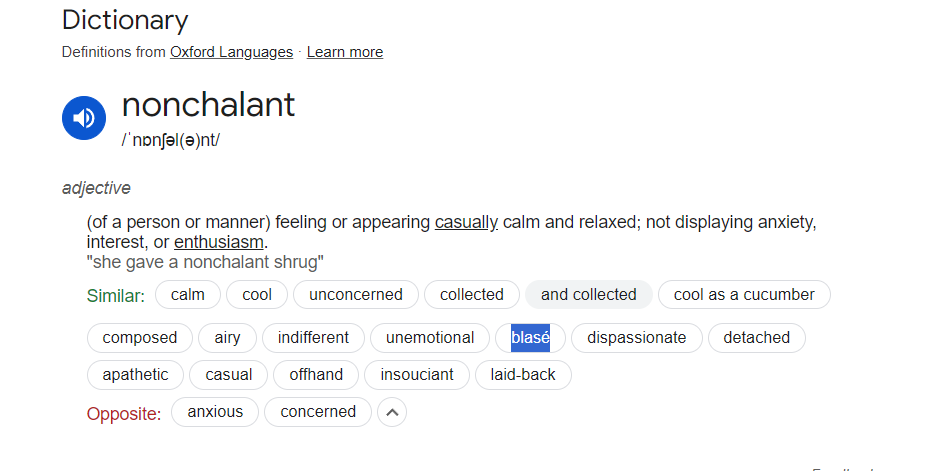
Task: Follow the underlined word casually
Action: click(467, 222)
